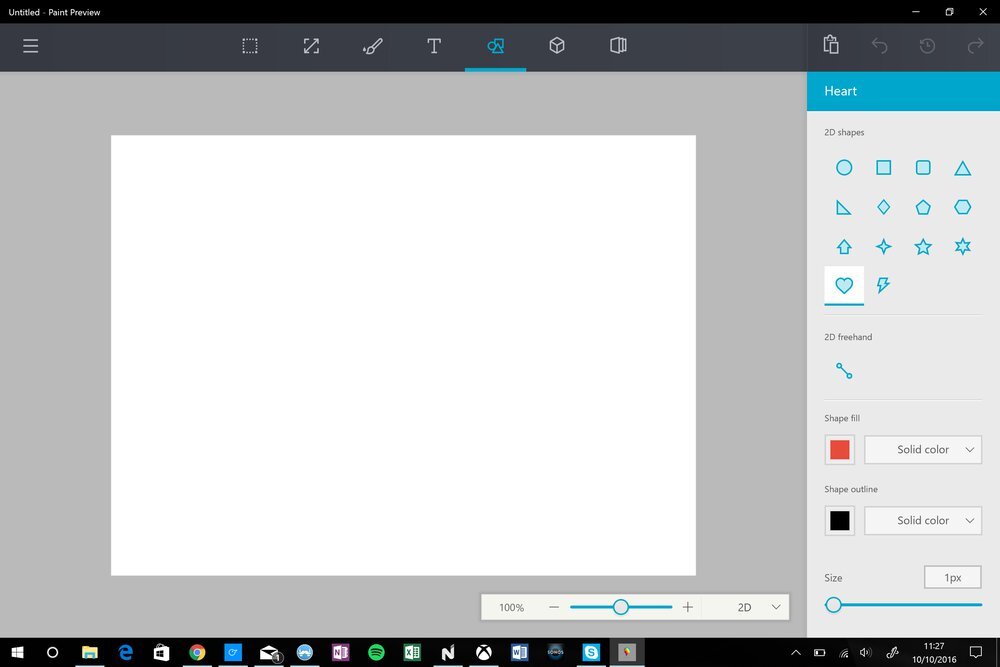Choose the five-point star shape

tap(923, 246)
